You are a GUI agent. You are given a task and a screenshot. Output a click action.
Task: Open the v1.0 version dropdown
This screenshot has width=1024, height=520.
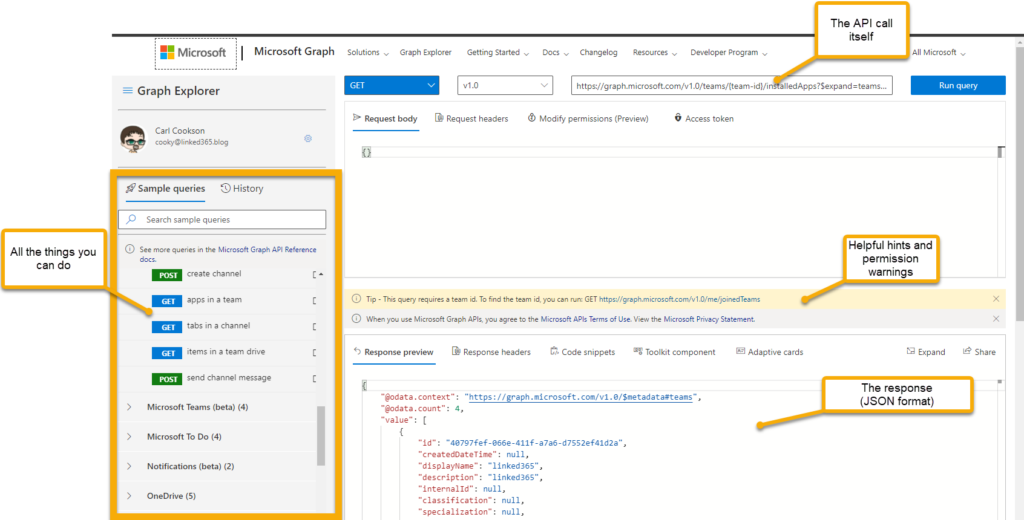click(x=505, y=86)
